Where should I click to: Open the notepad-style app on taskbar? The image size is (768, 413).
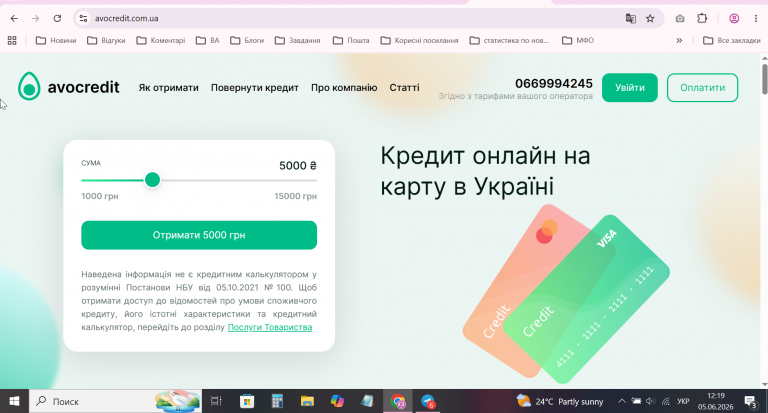click(367, 401)
